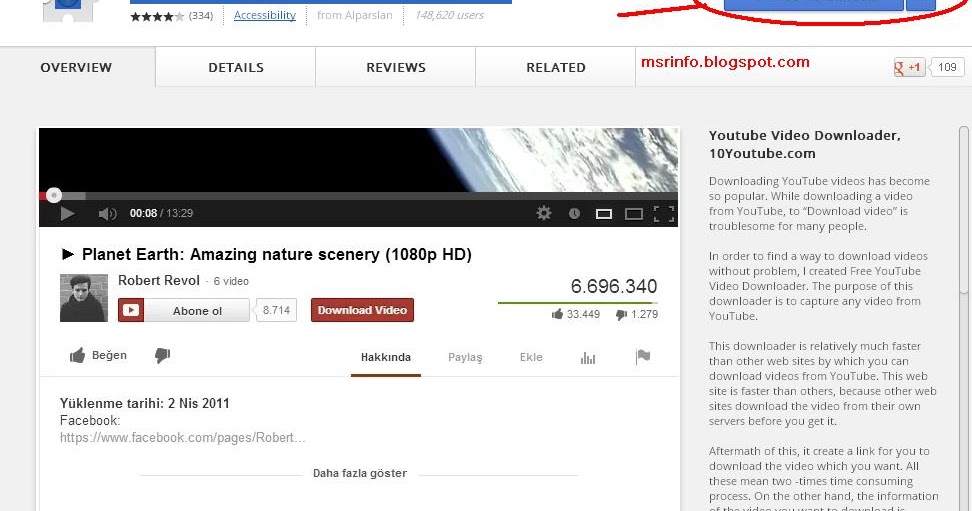Report the video with the flag icon
The image size is (972, 511).
tap(643, 357)
